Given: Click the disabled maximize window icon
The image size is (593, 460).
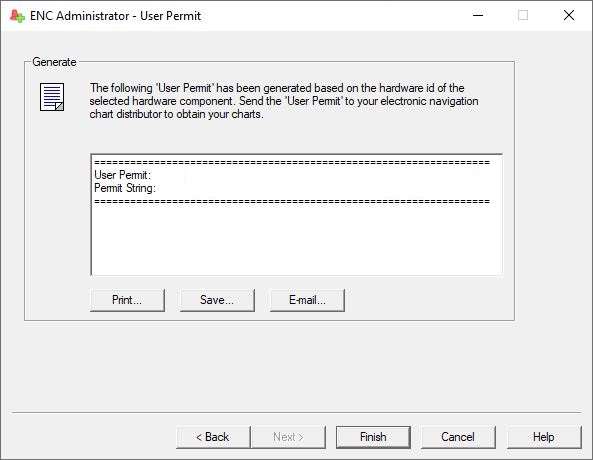Looking at the screenshot, I should tap(523, 16).
